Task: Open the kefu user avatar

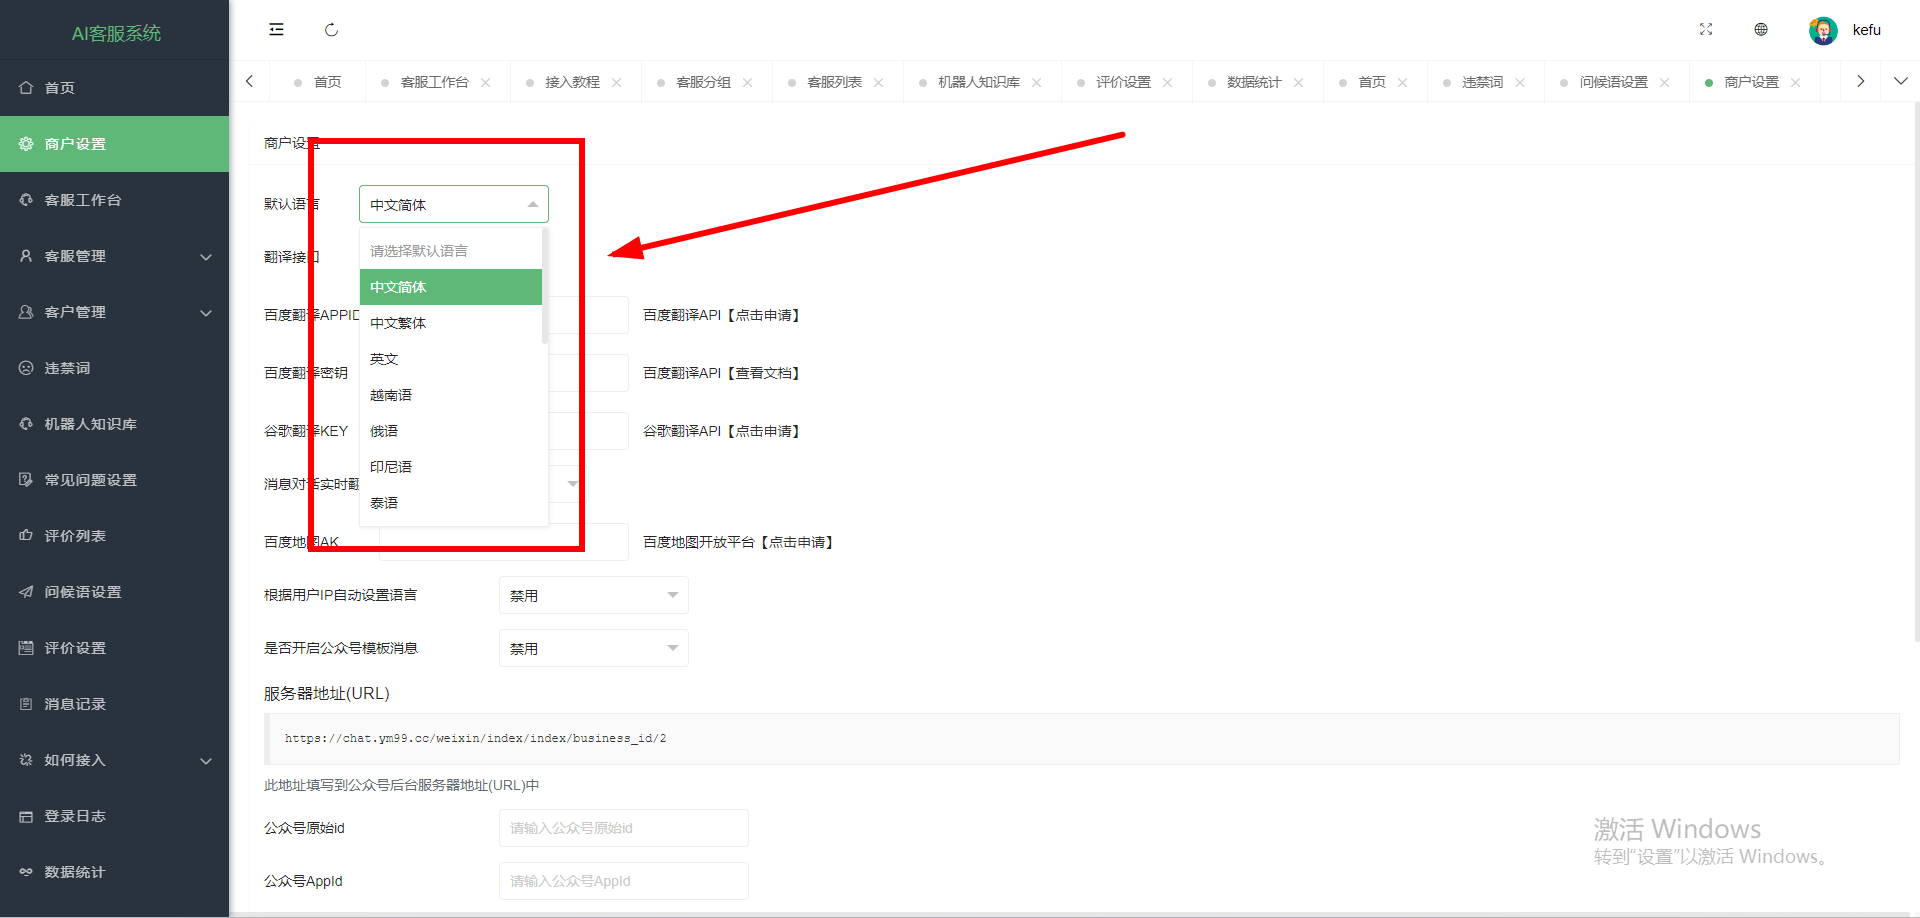Action: coord(1823,30)
